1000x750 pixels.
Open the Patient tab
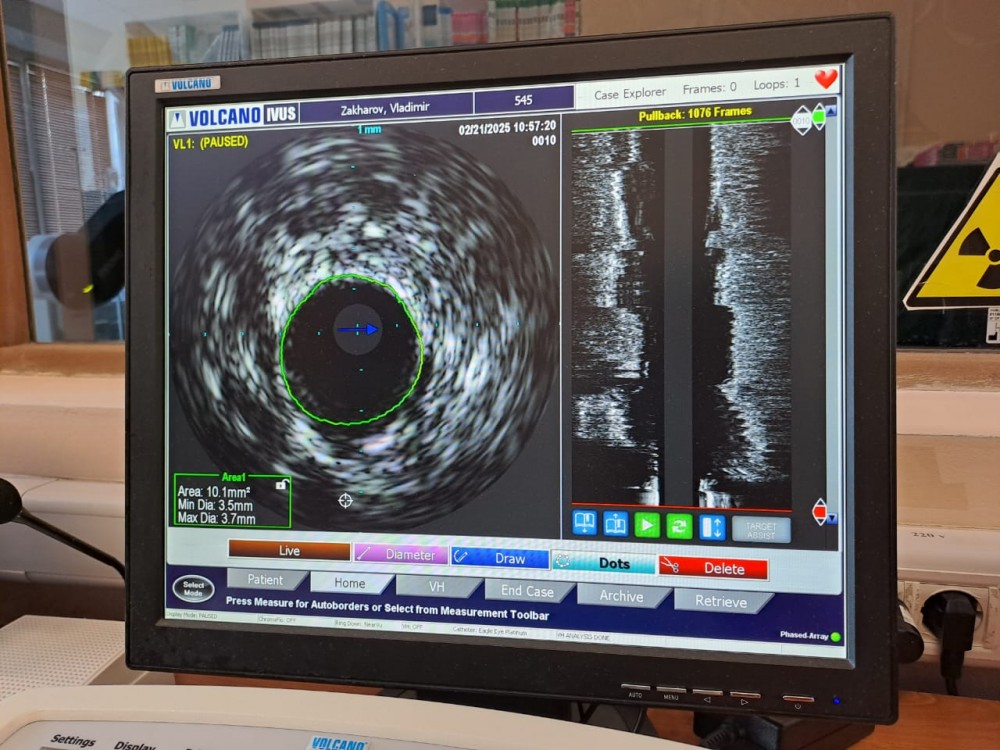coord(265,580)
